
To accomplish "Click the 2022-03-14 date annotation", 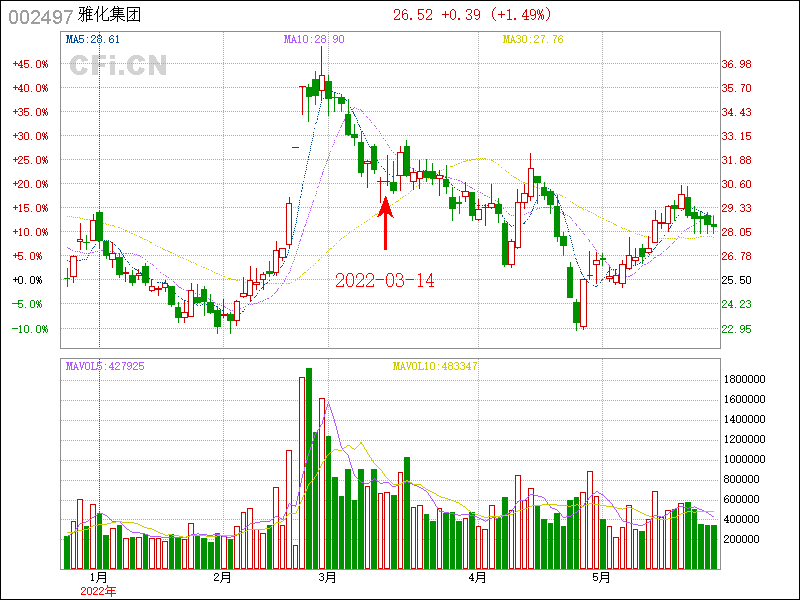I will point(385,281).
